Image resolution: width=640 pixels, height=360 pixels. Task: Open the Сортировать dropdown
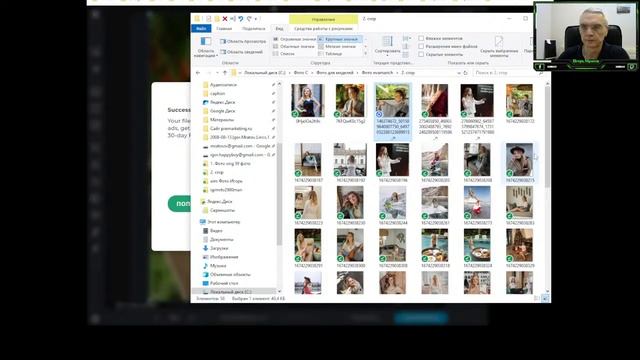pyautogui.click(x=387, y=46)
